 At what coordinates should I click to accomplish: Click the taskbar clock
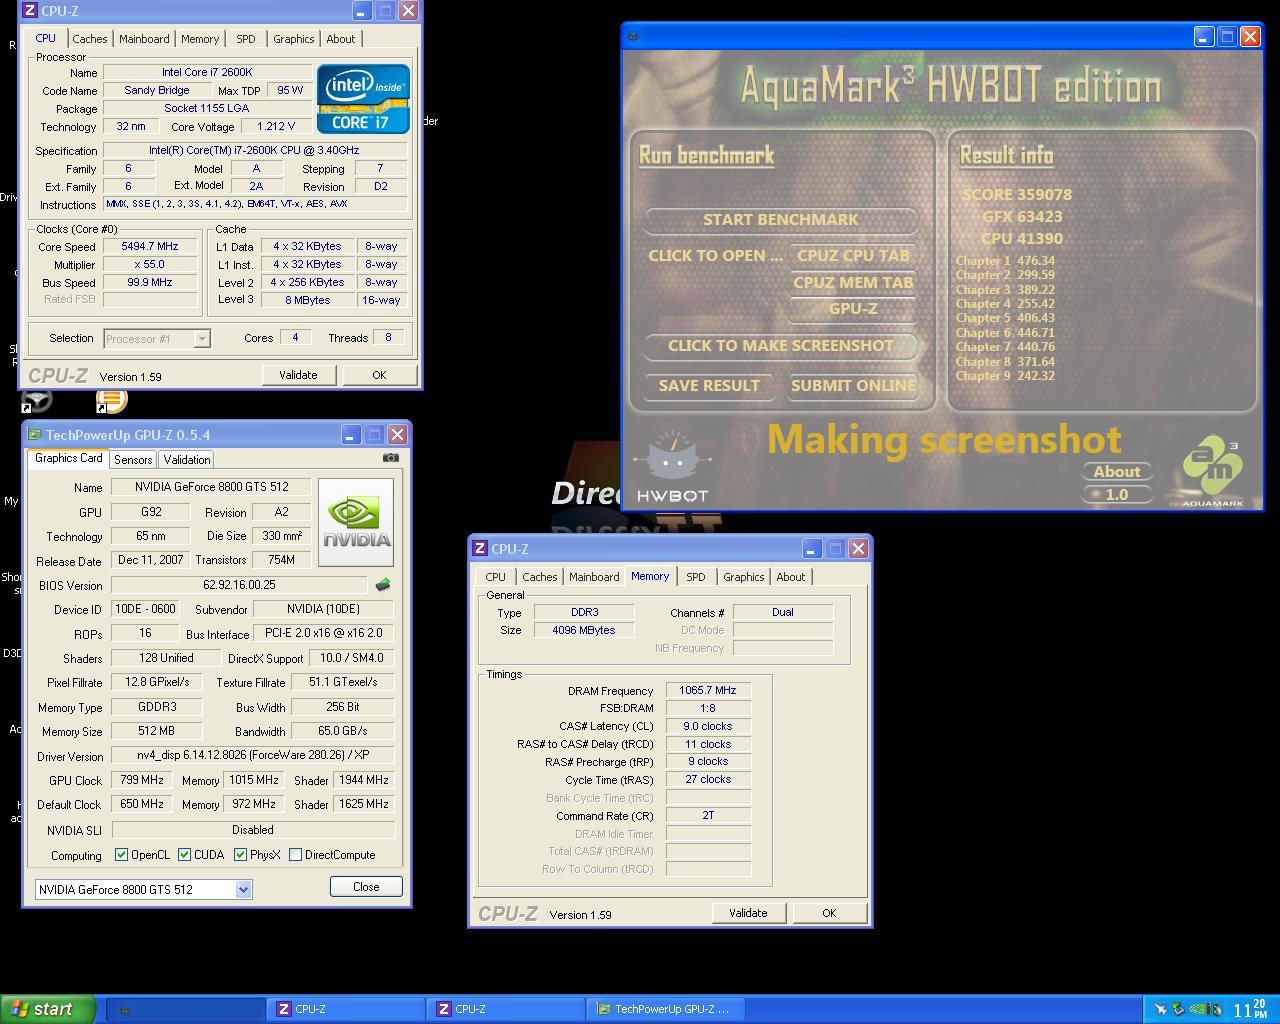point(1250,1010)
